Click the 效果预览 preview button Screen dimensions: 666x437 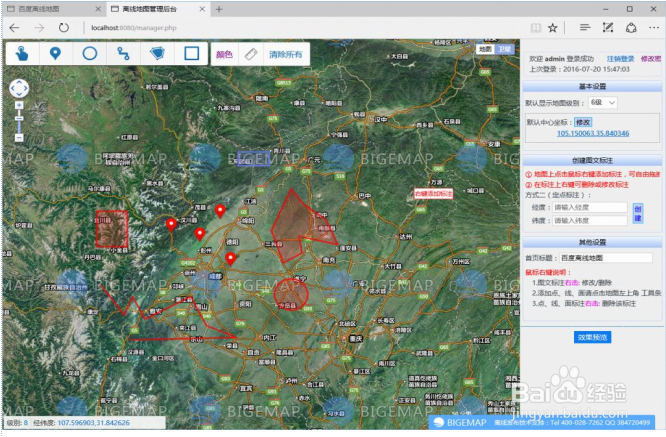(593, 337)
